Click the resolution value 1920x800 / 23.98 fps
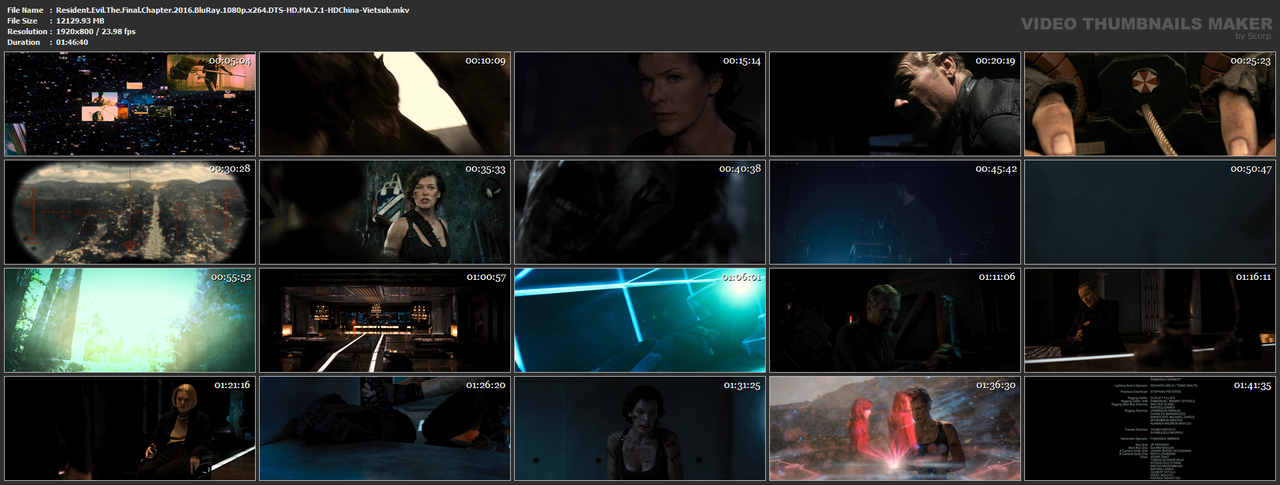The width and height of the screenshot is (1280, 485). [96, 32]
